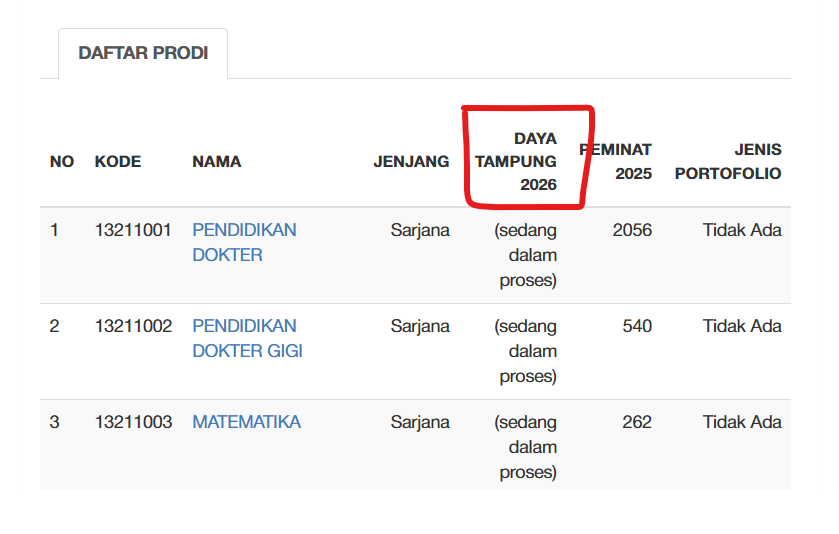Select code 13211001 cell
This screenshot has width=839, height=534.
pyautogui.click(x=133, y=230)
